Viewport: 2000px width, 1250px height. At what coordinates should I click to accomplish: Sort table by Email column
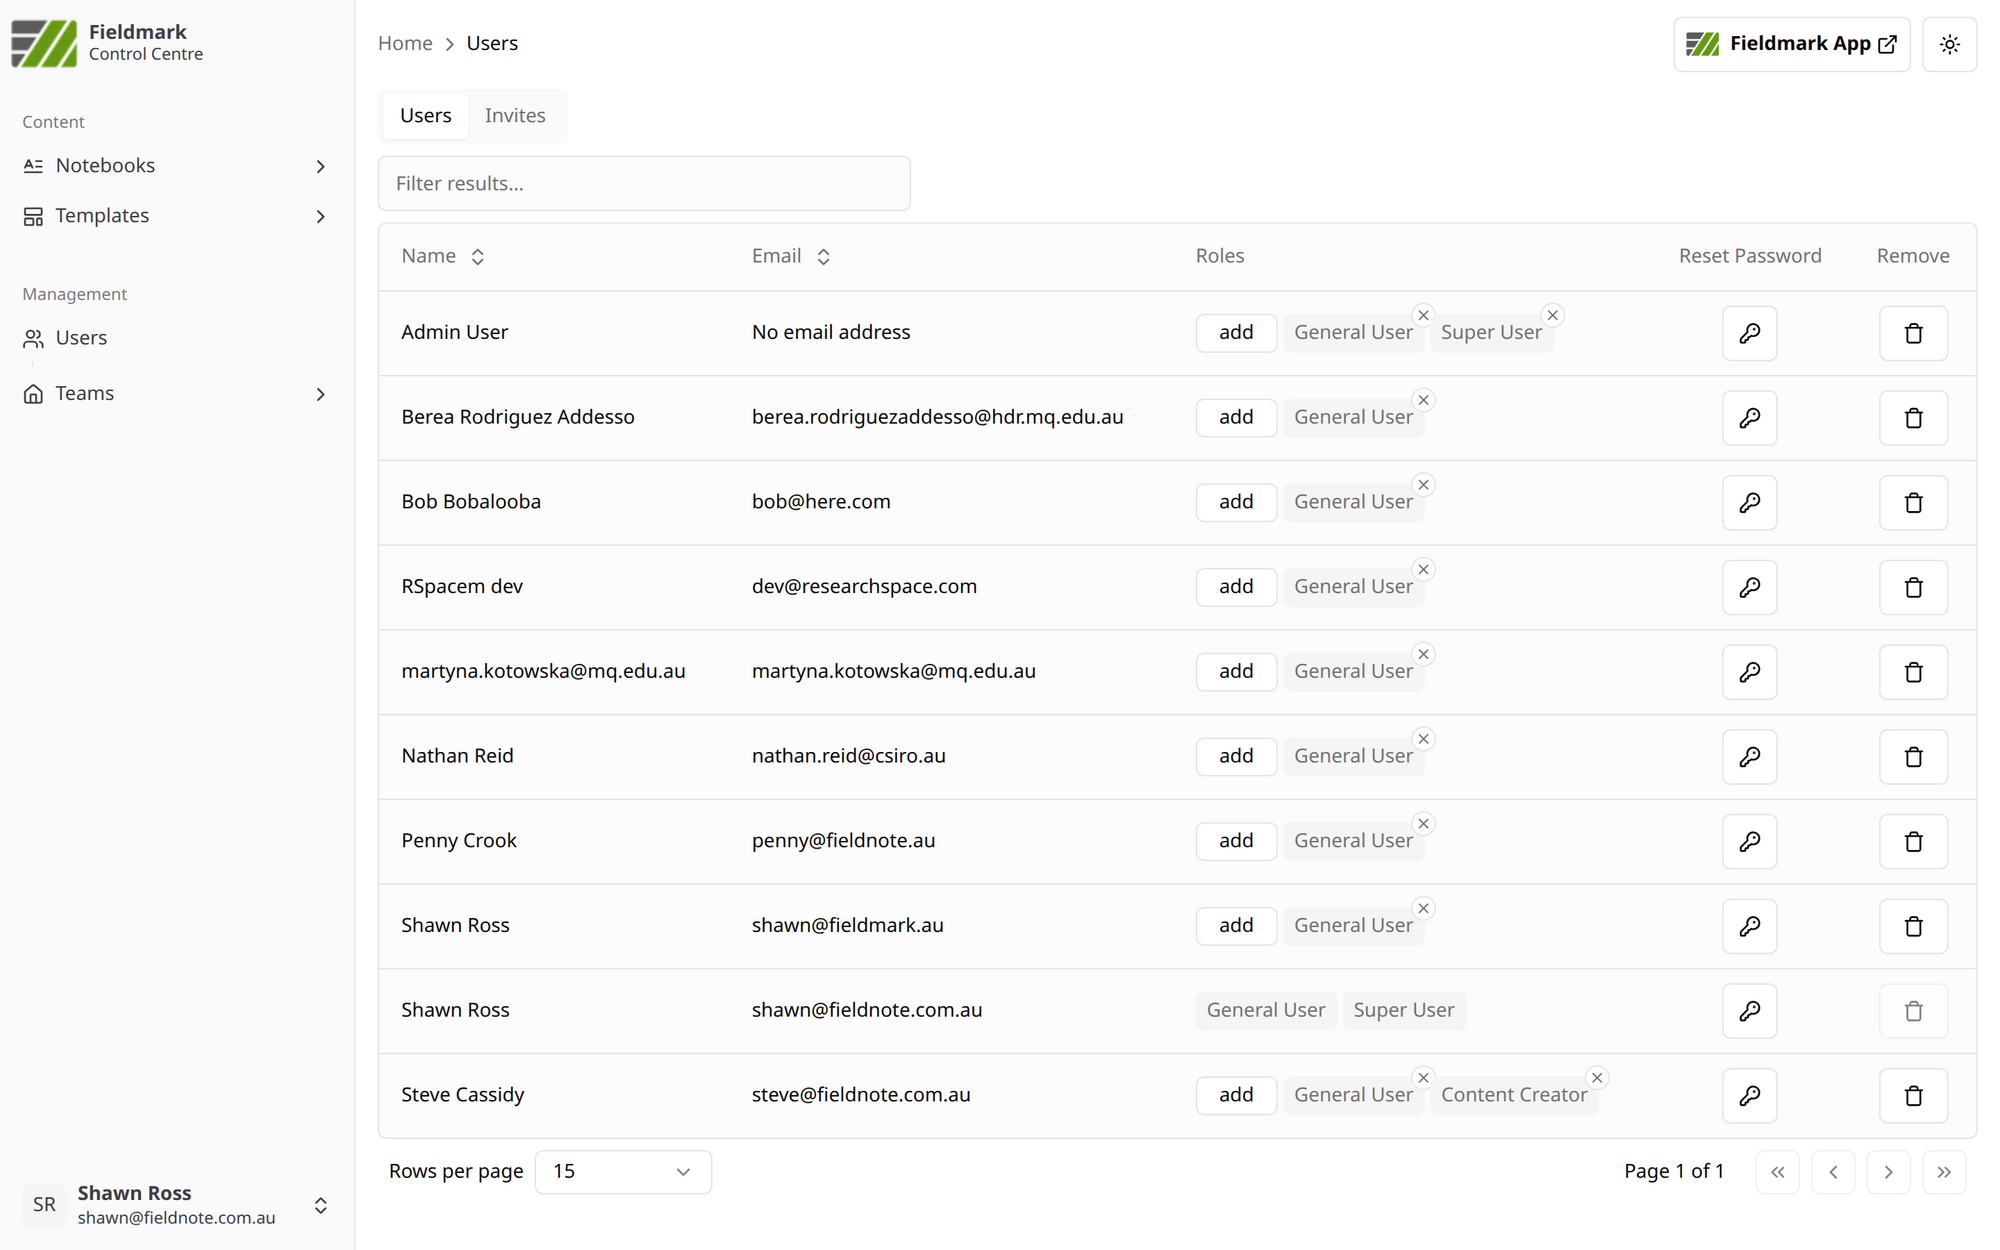790,256
